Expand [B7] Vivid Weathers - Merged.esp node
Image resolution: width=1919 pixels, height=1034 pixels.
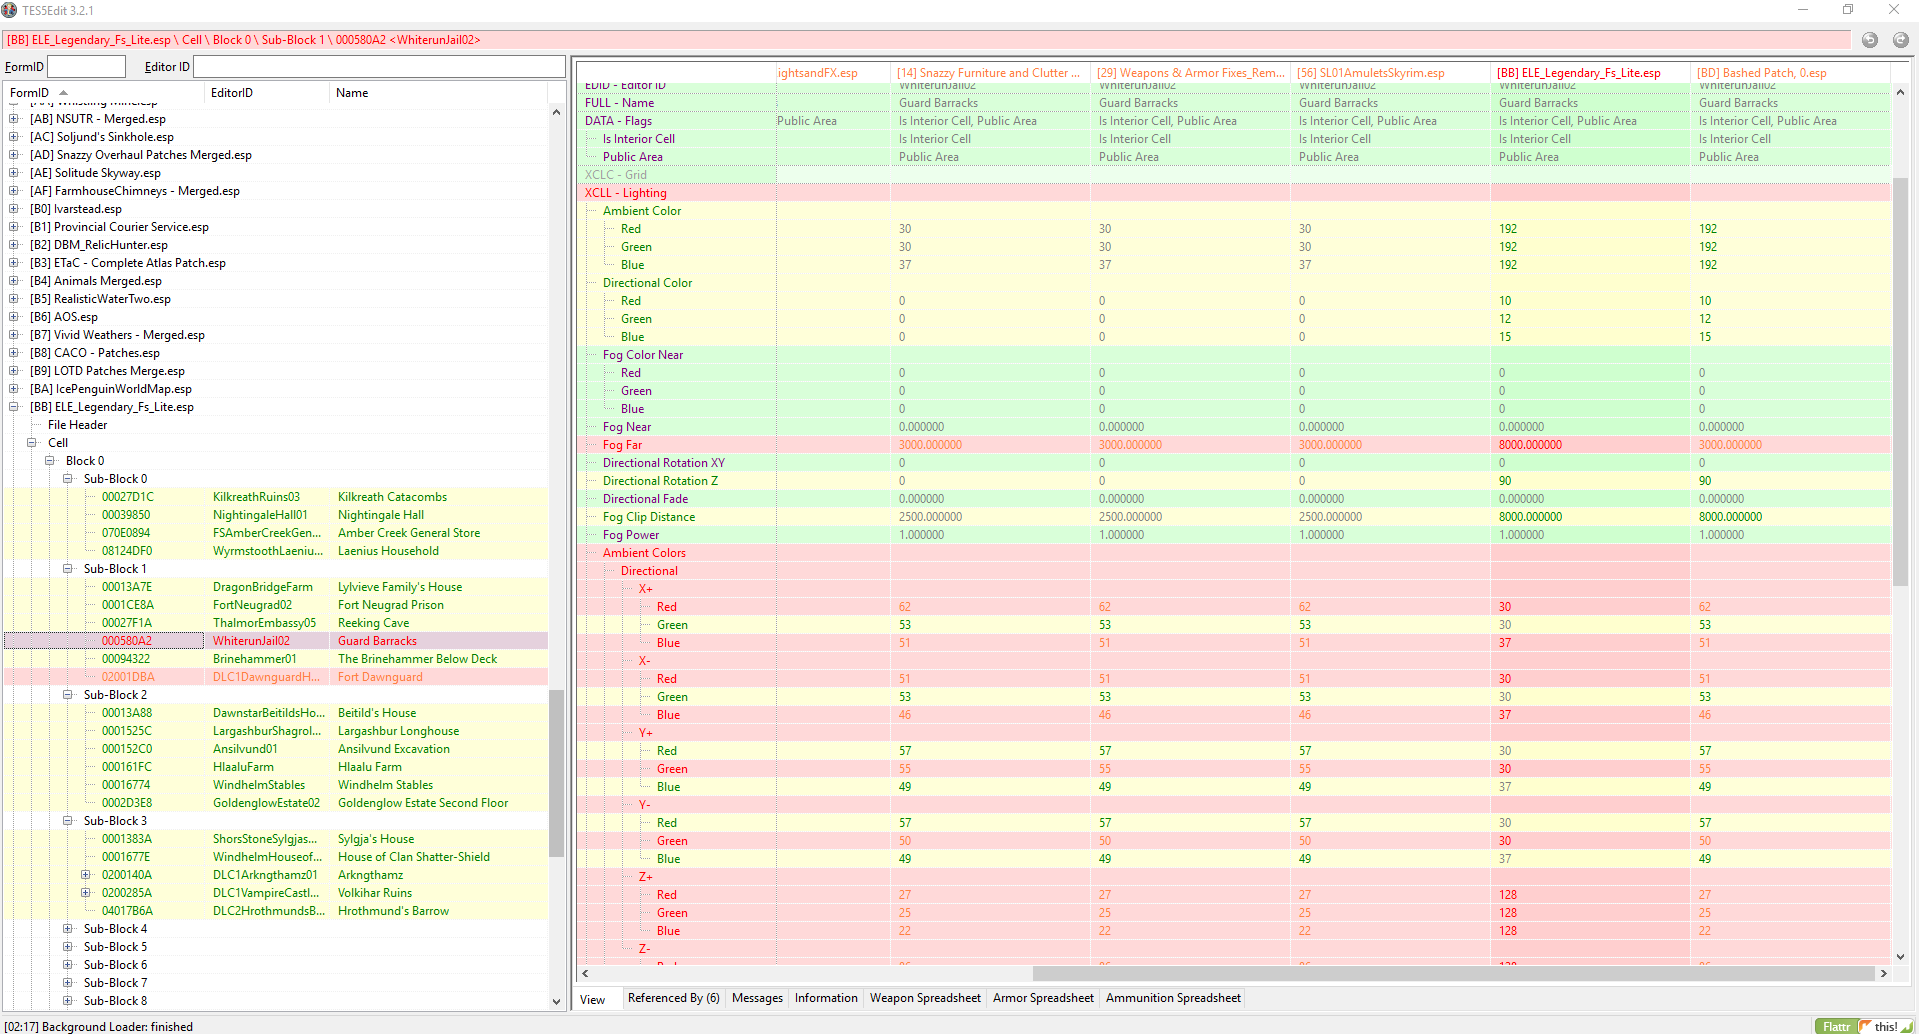pos(14,335)
